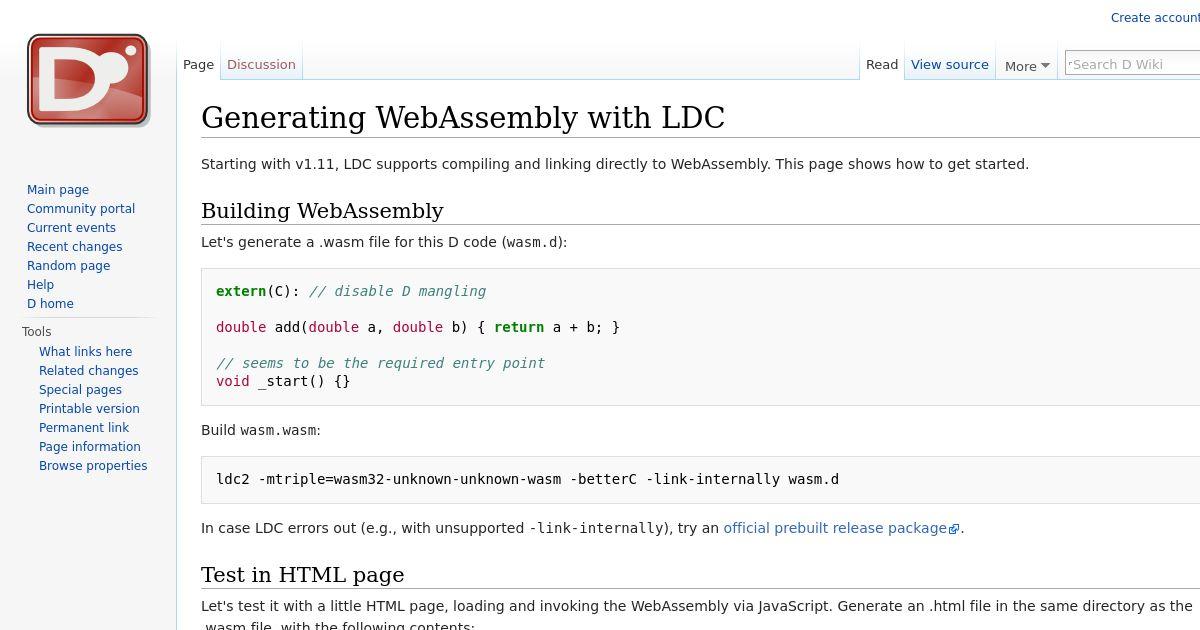Image resolution: width=1200 pixels, height=630 pixels.
Task: Open Browse properties
Action: (93, 465)
